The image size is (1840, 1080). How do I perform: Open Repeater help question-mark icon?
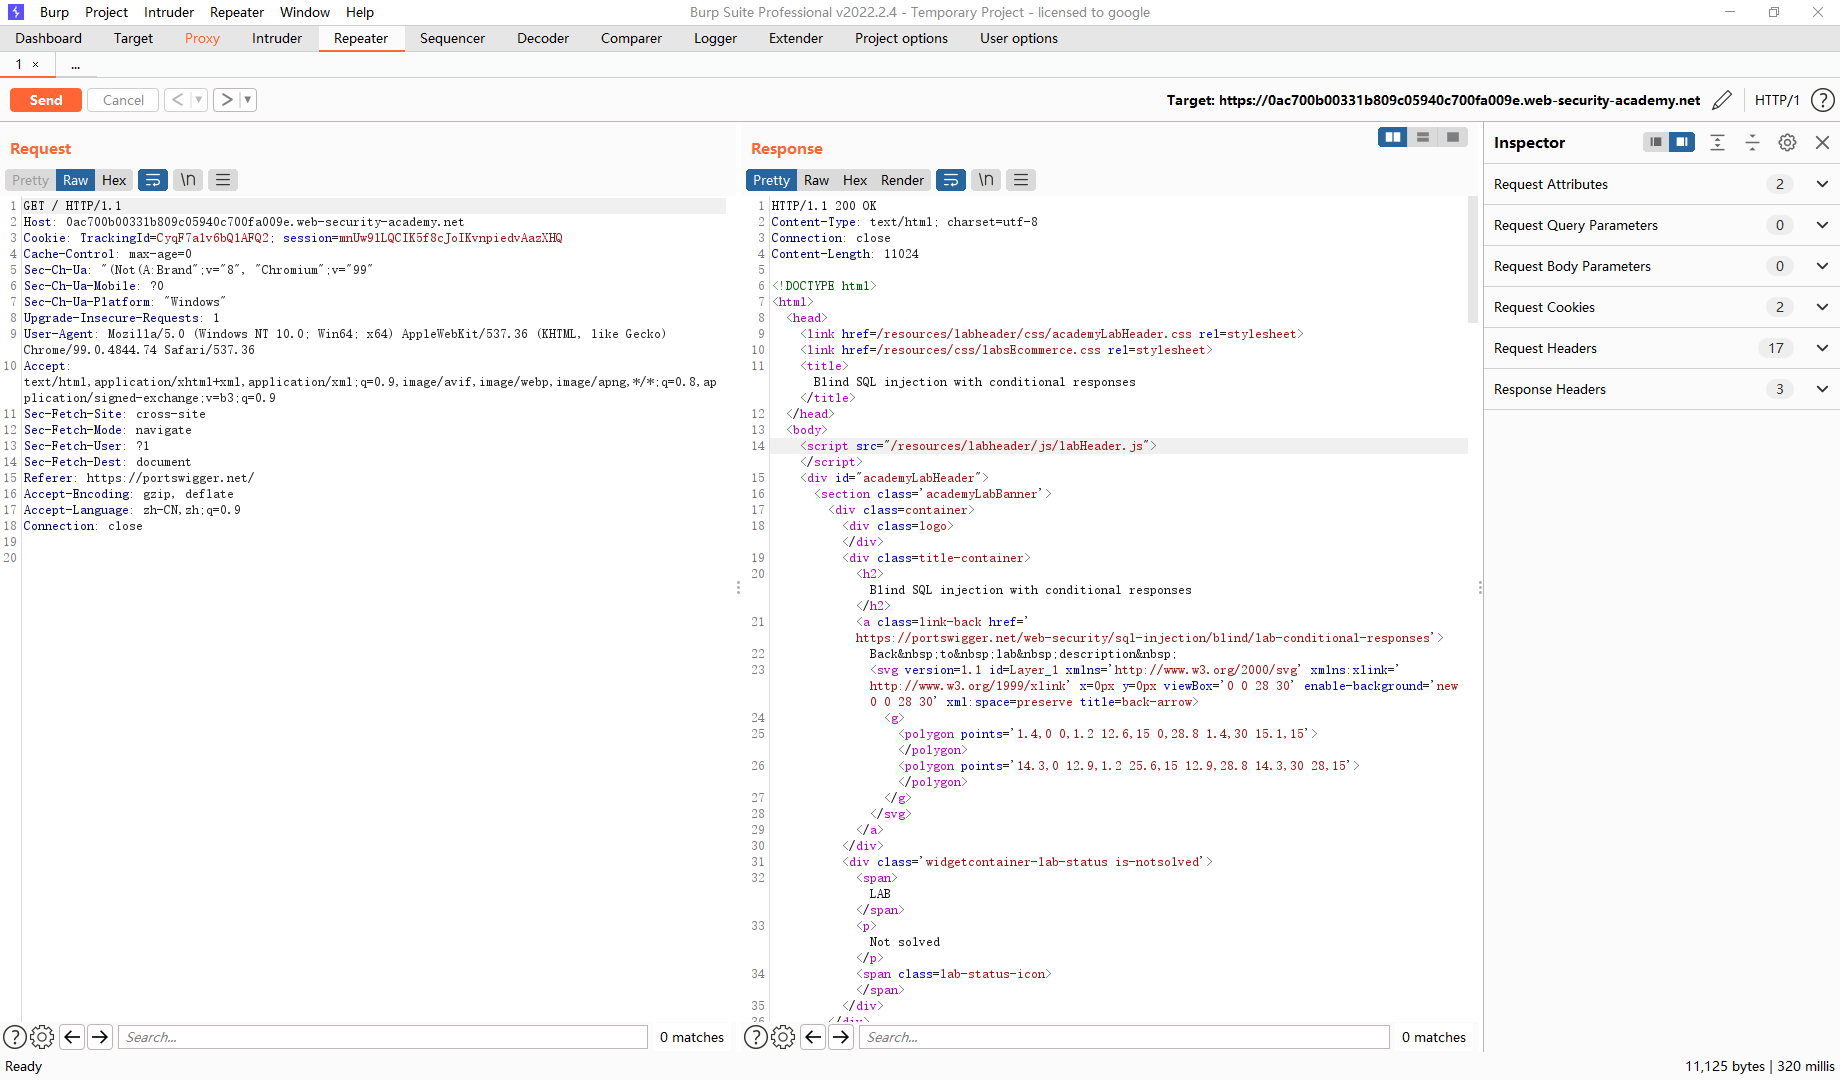[x=1822, y=100]
